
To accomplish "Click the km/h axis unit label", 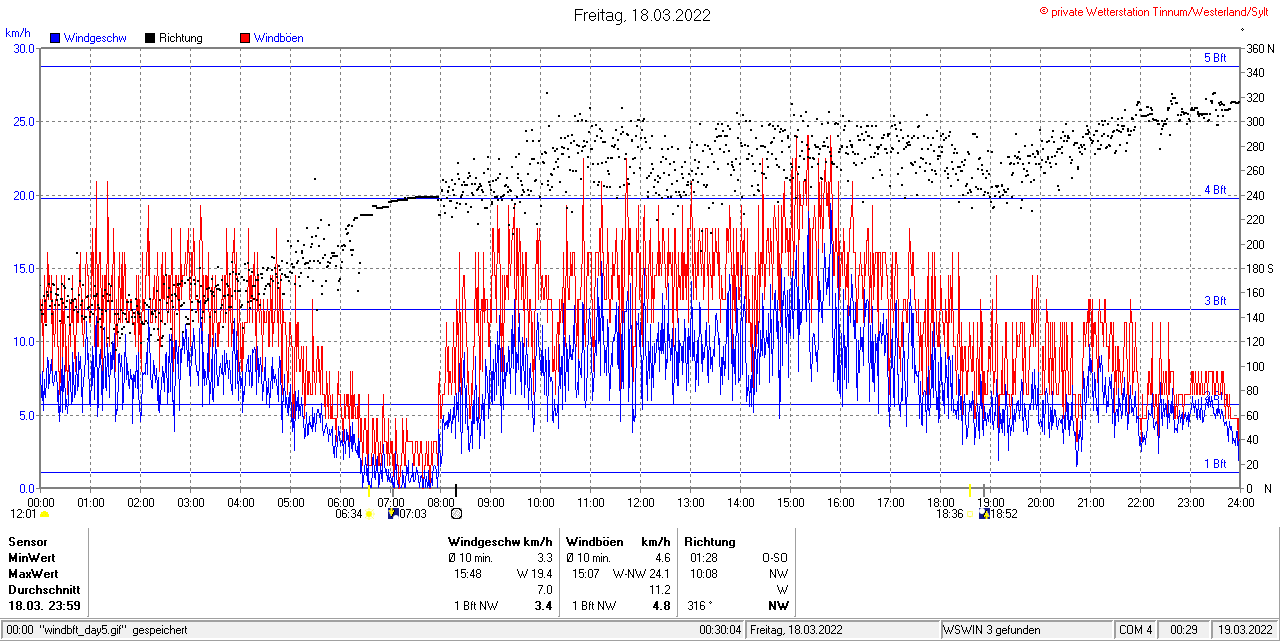I will (17, 33).
